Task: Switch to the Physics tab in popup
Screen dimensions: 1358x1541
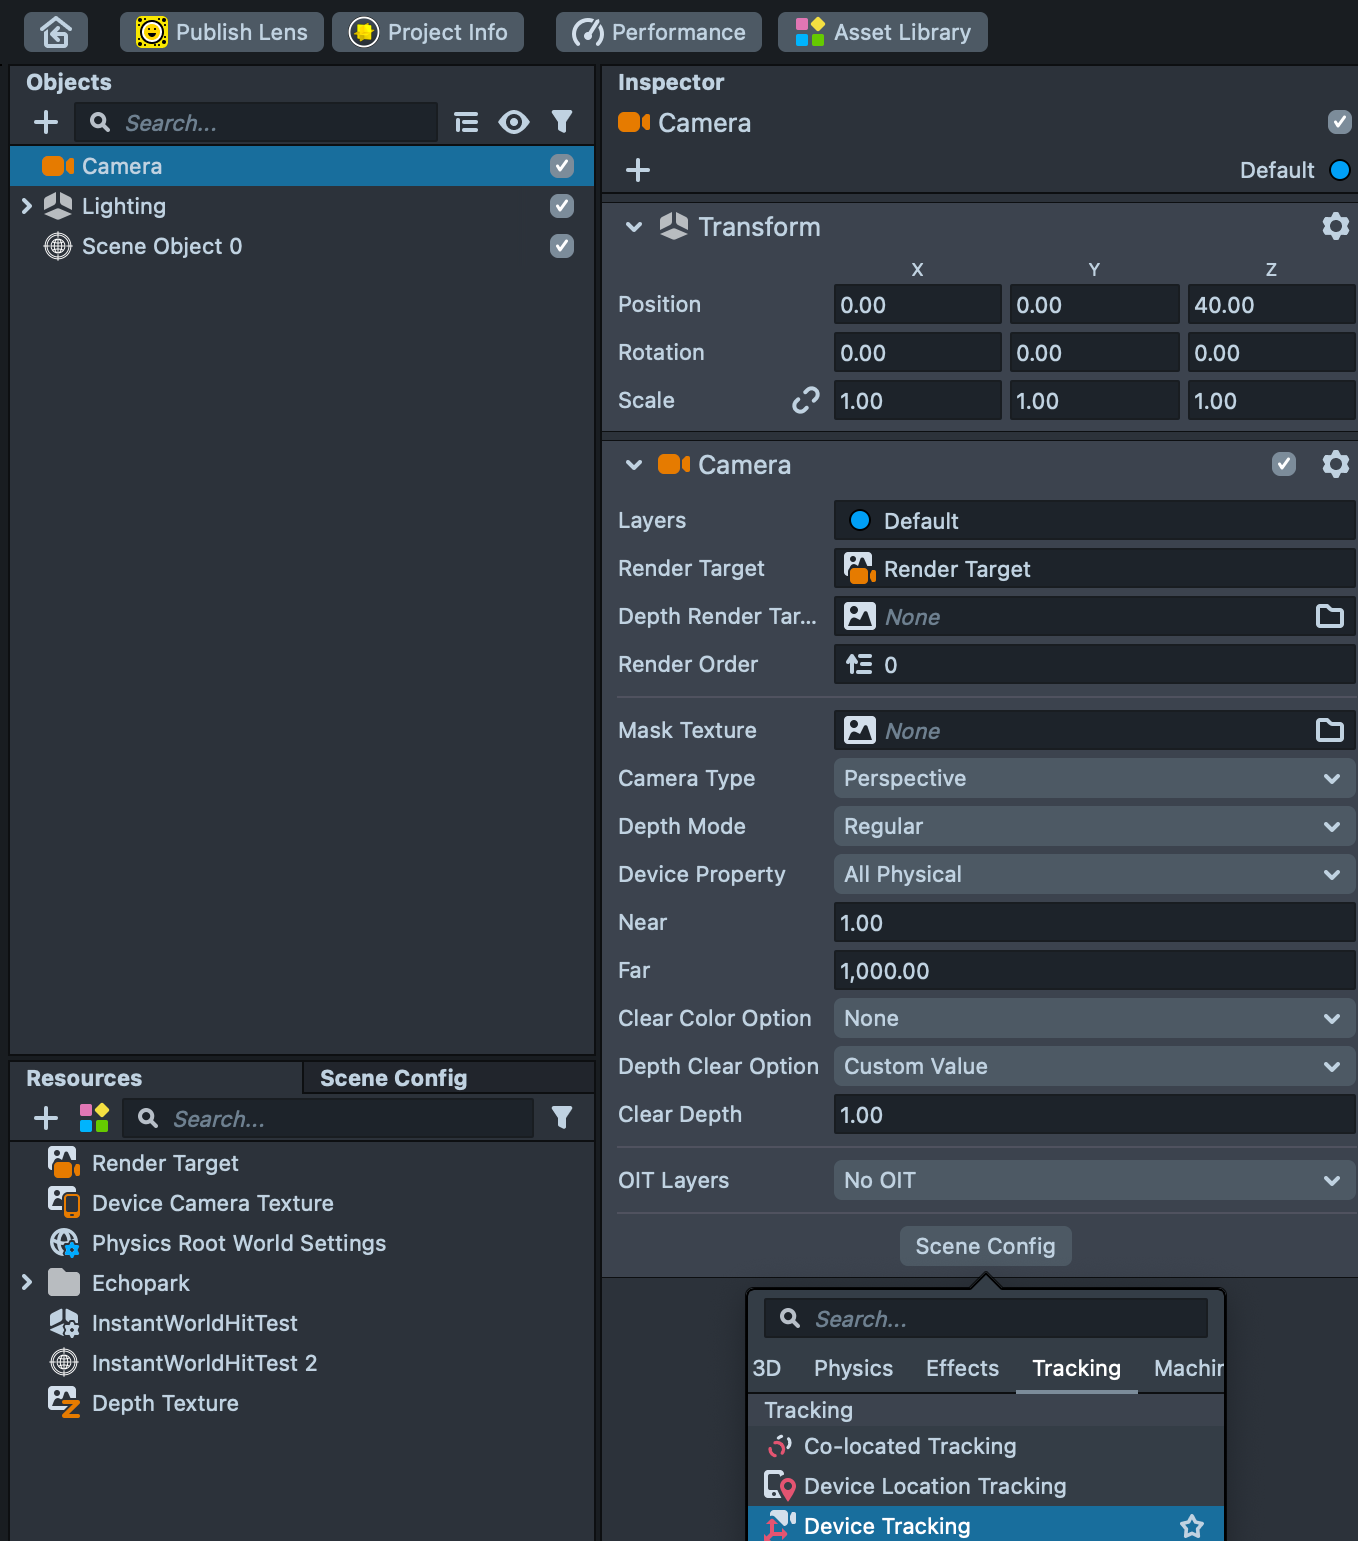Action: 853,1368
